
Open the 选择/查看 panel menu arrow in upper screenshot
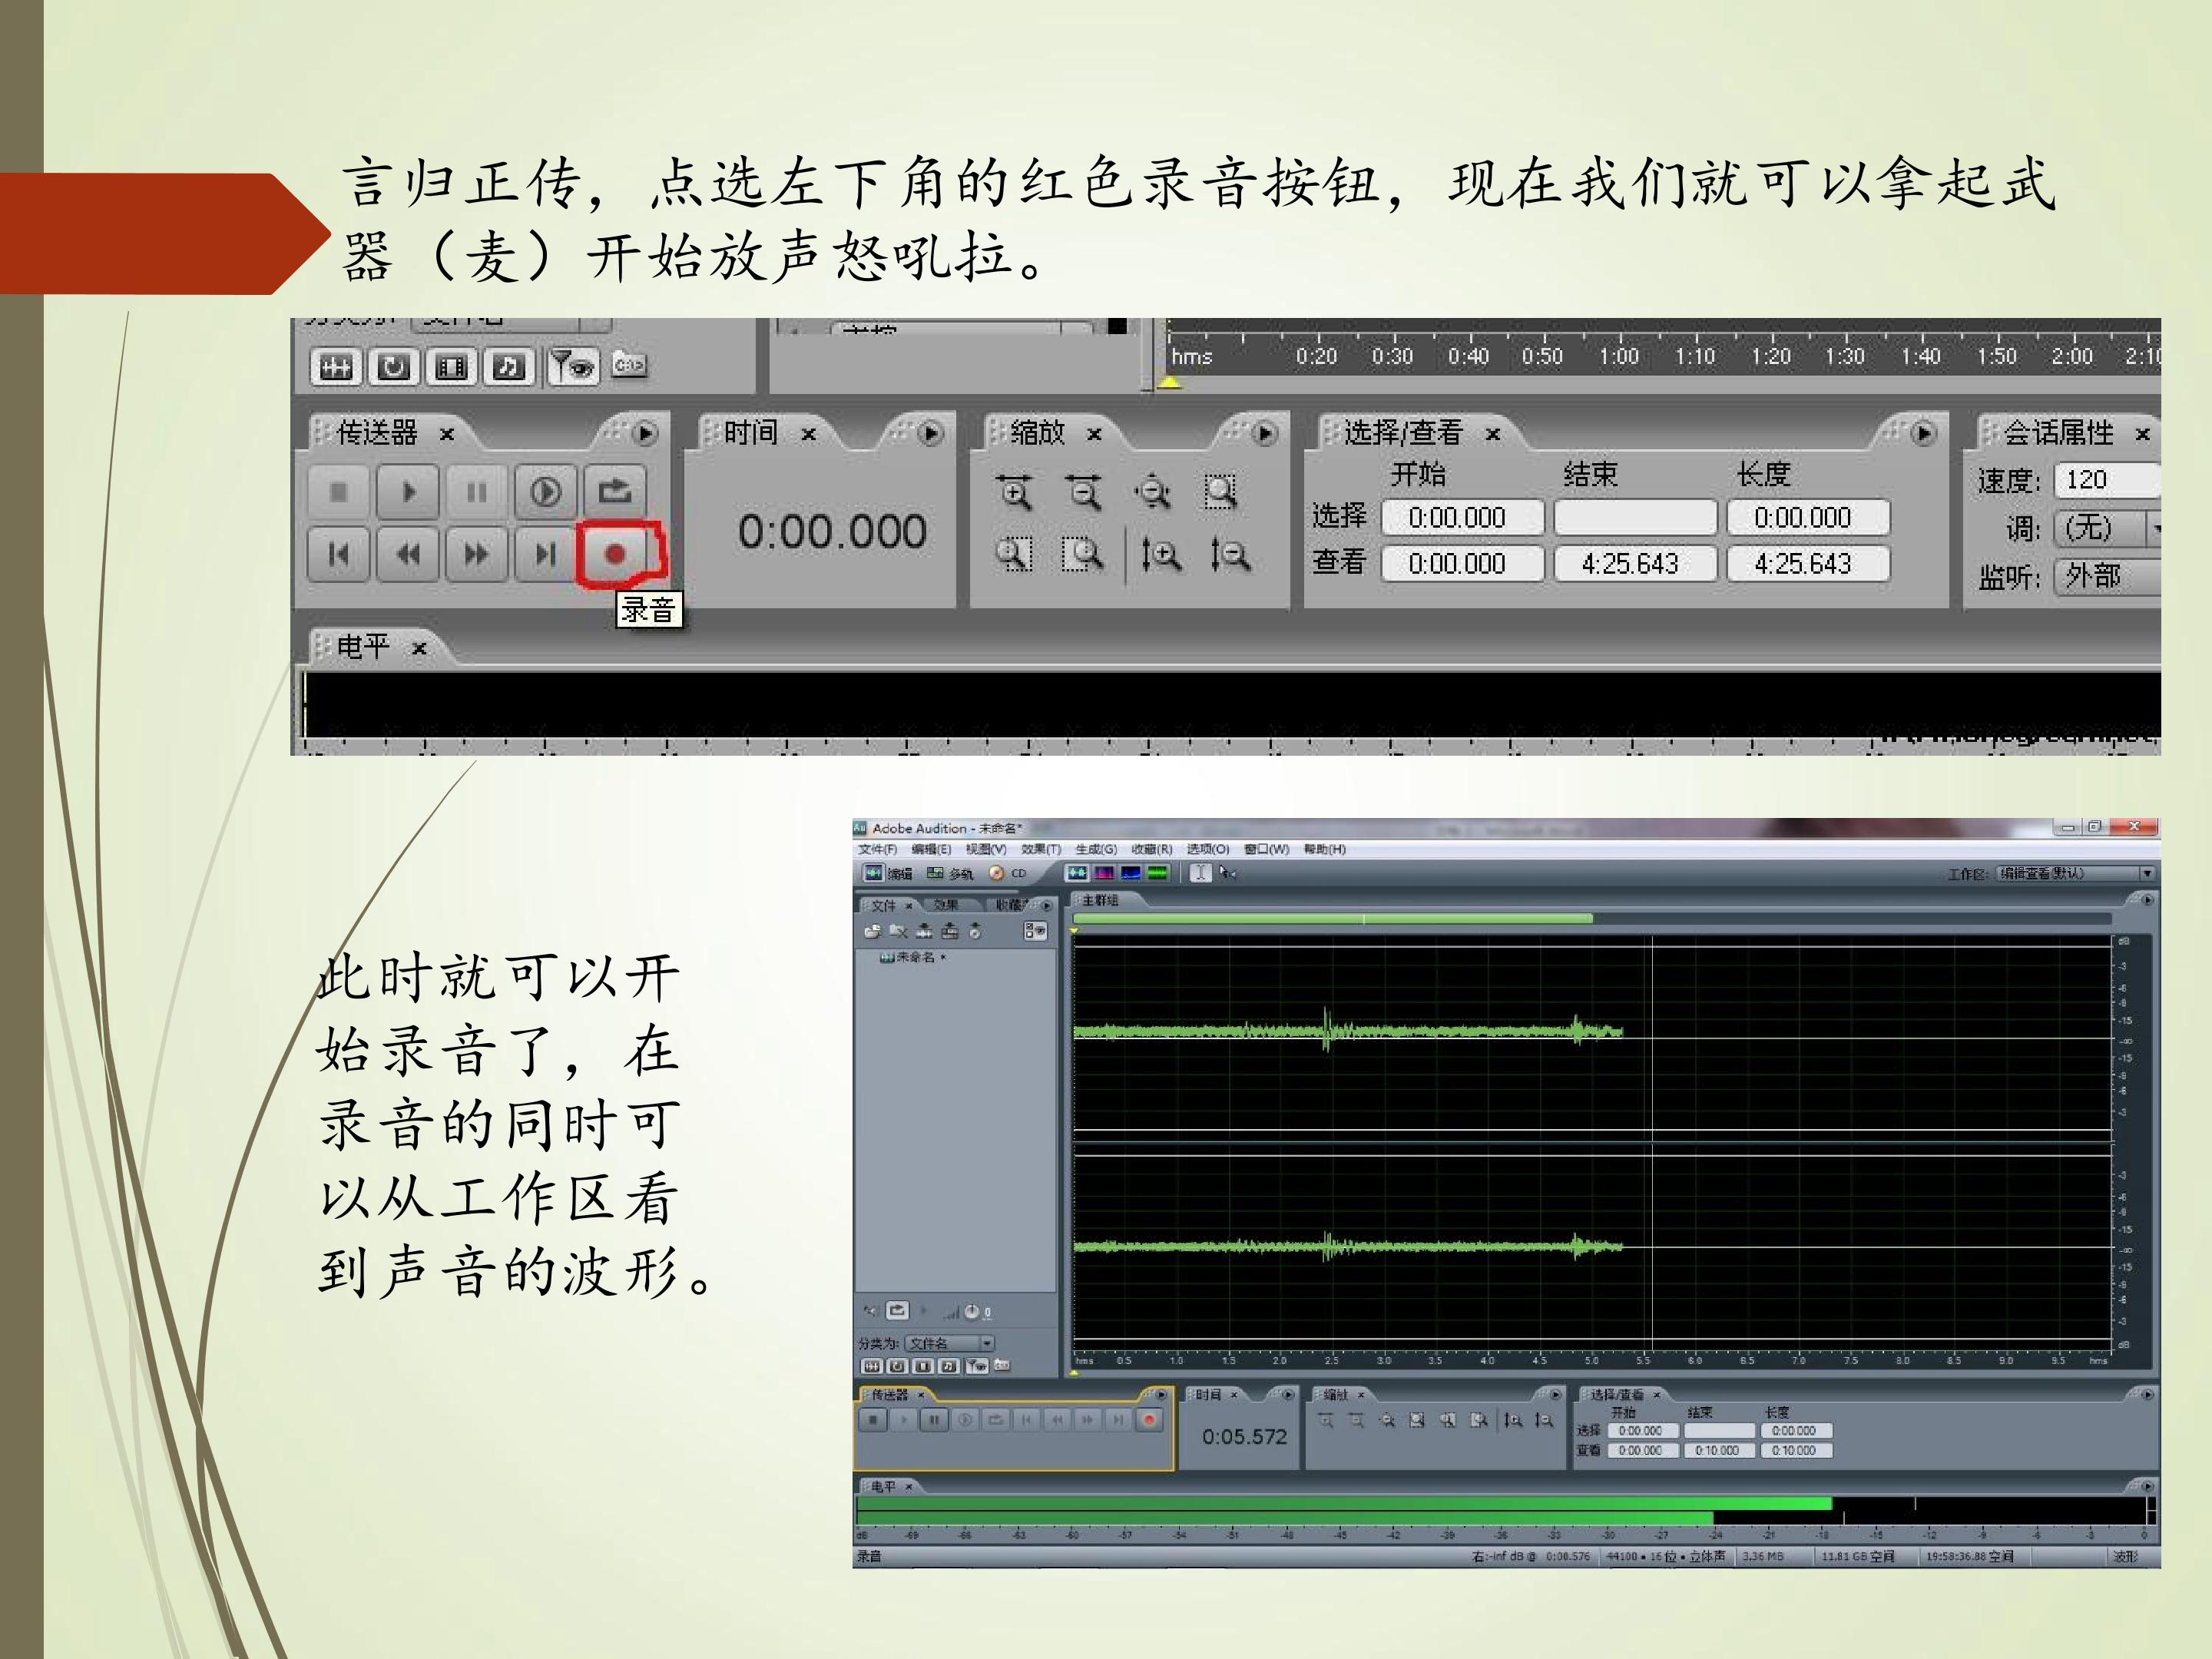[x=1923, y=433]
